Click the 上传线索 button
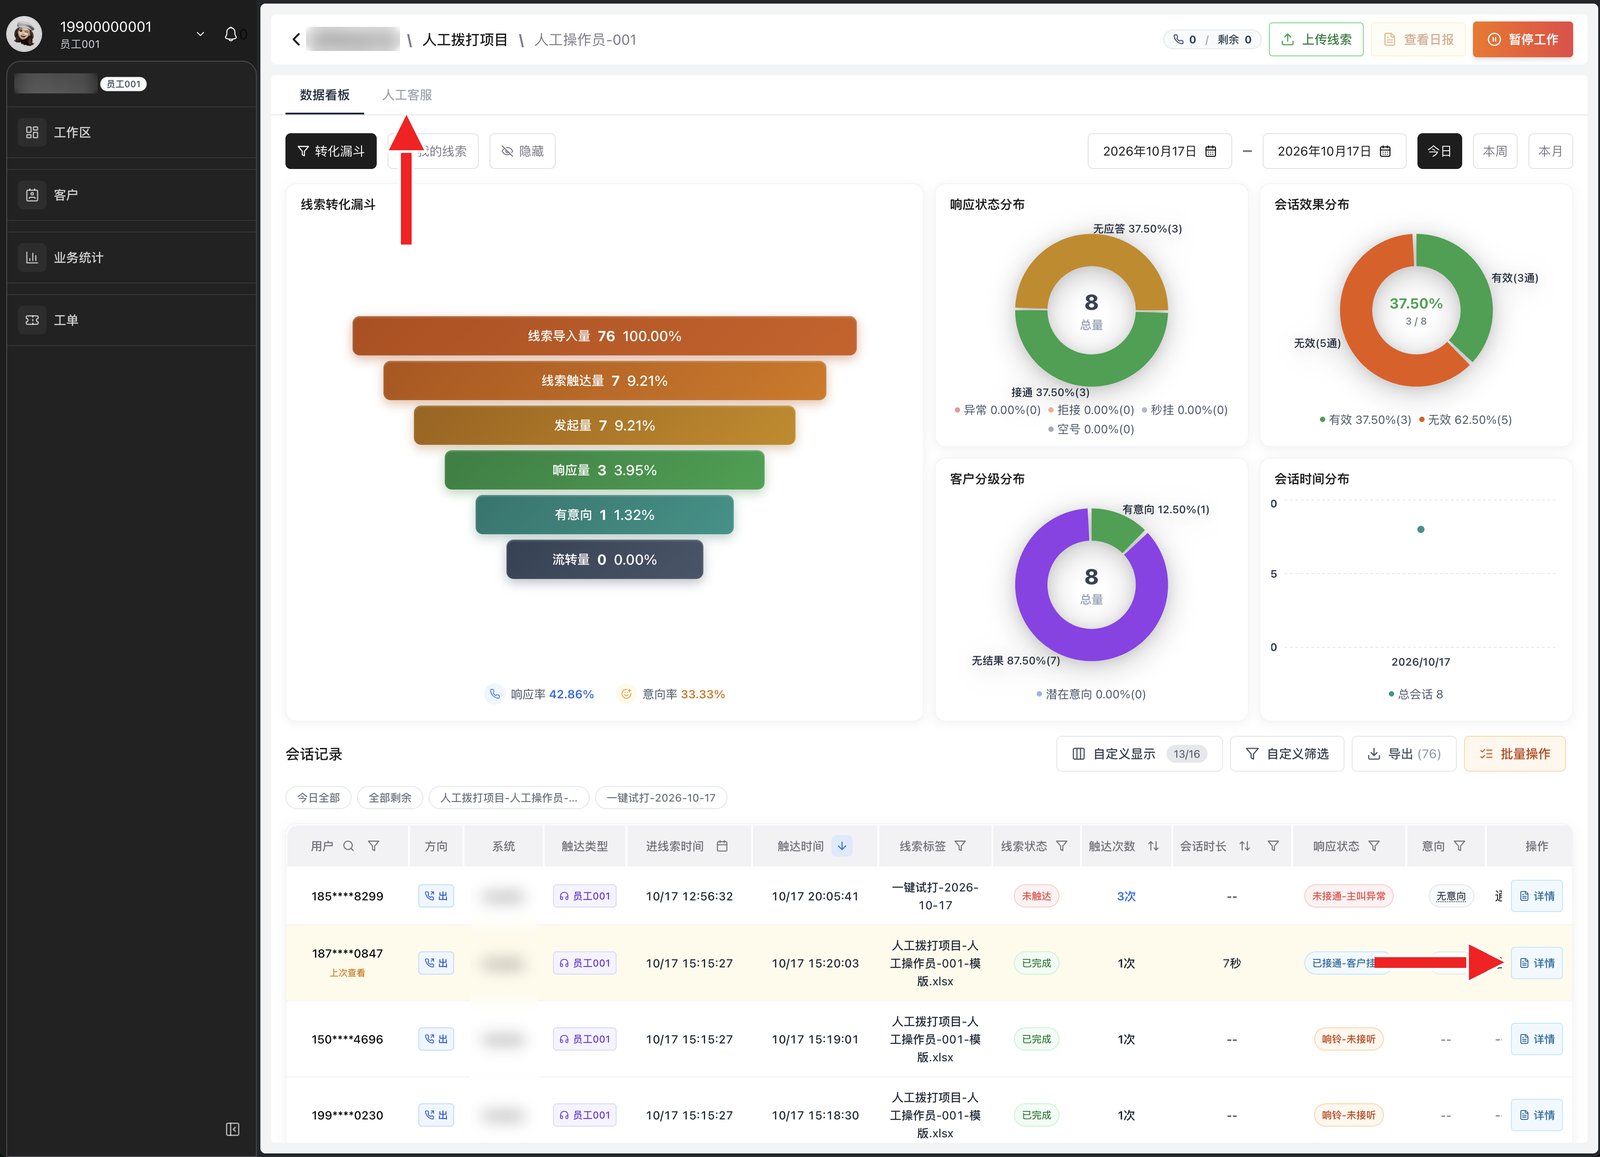 [1316, 39]
